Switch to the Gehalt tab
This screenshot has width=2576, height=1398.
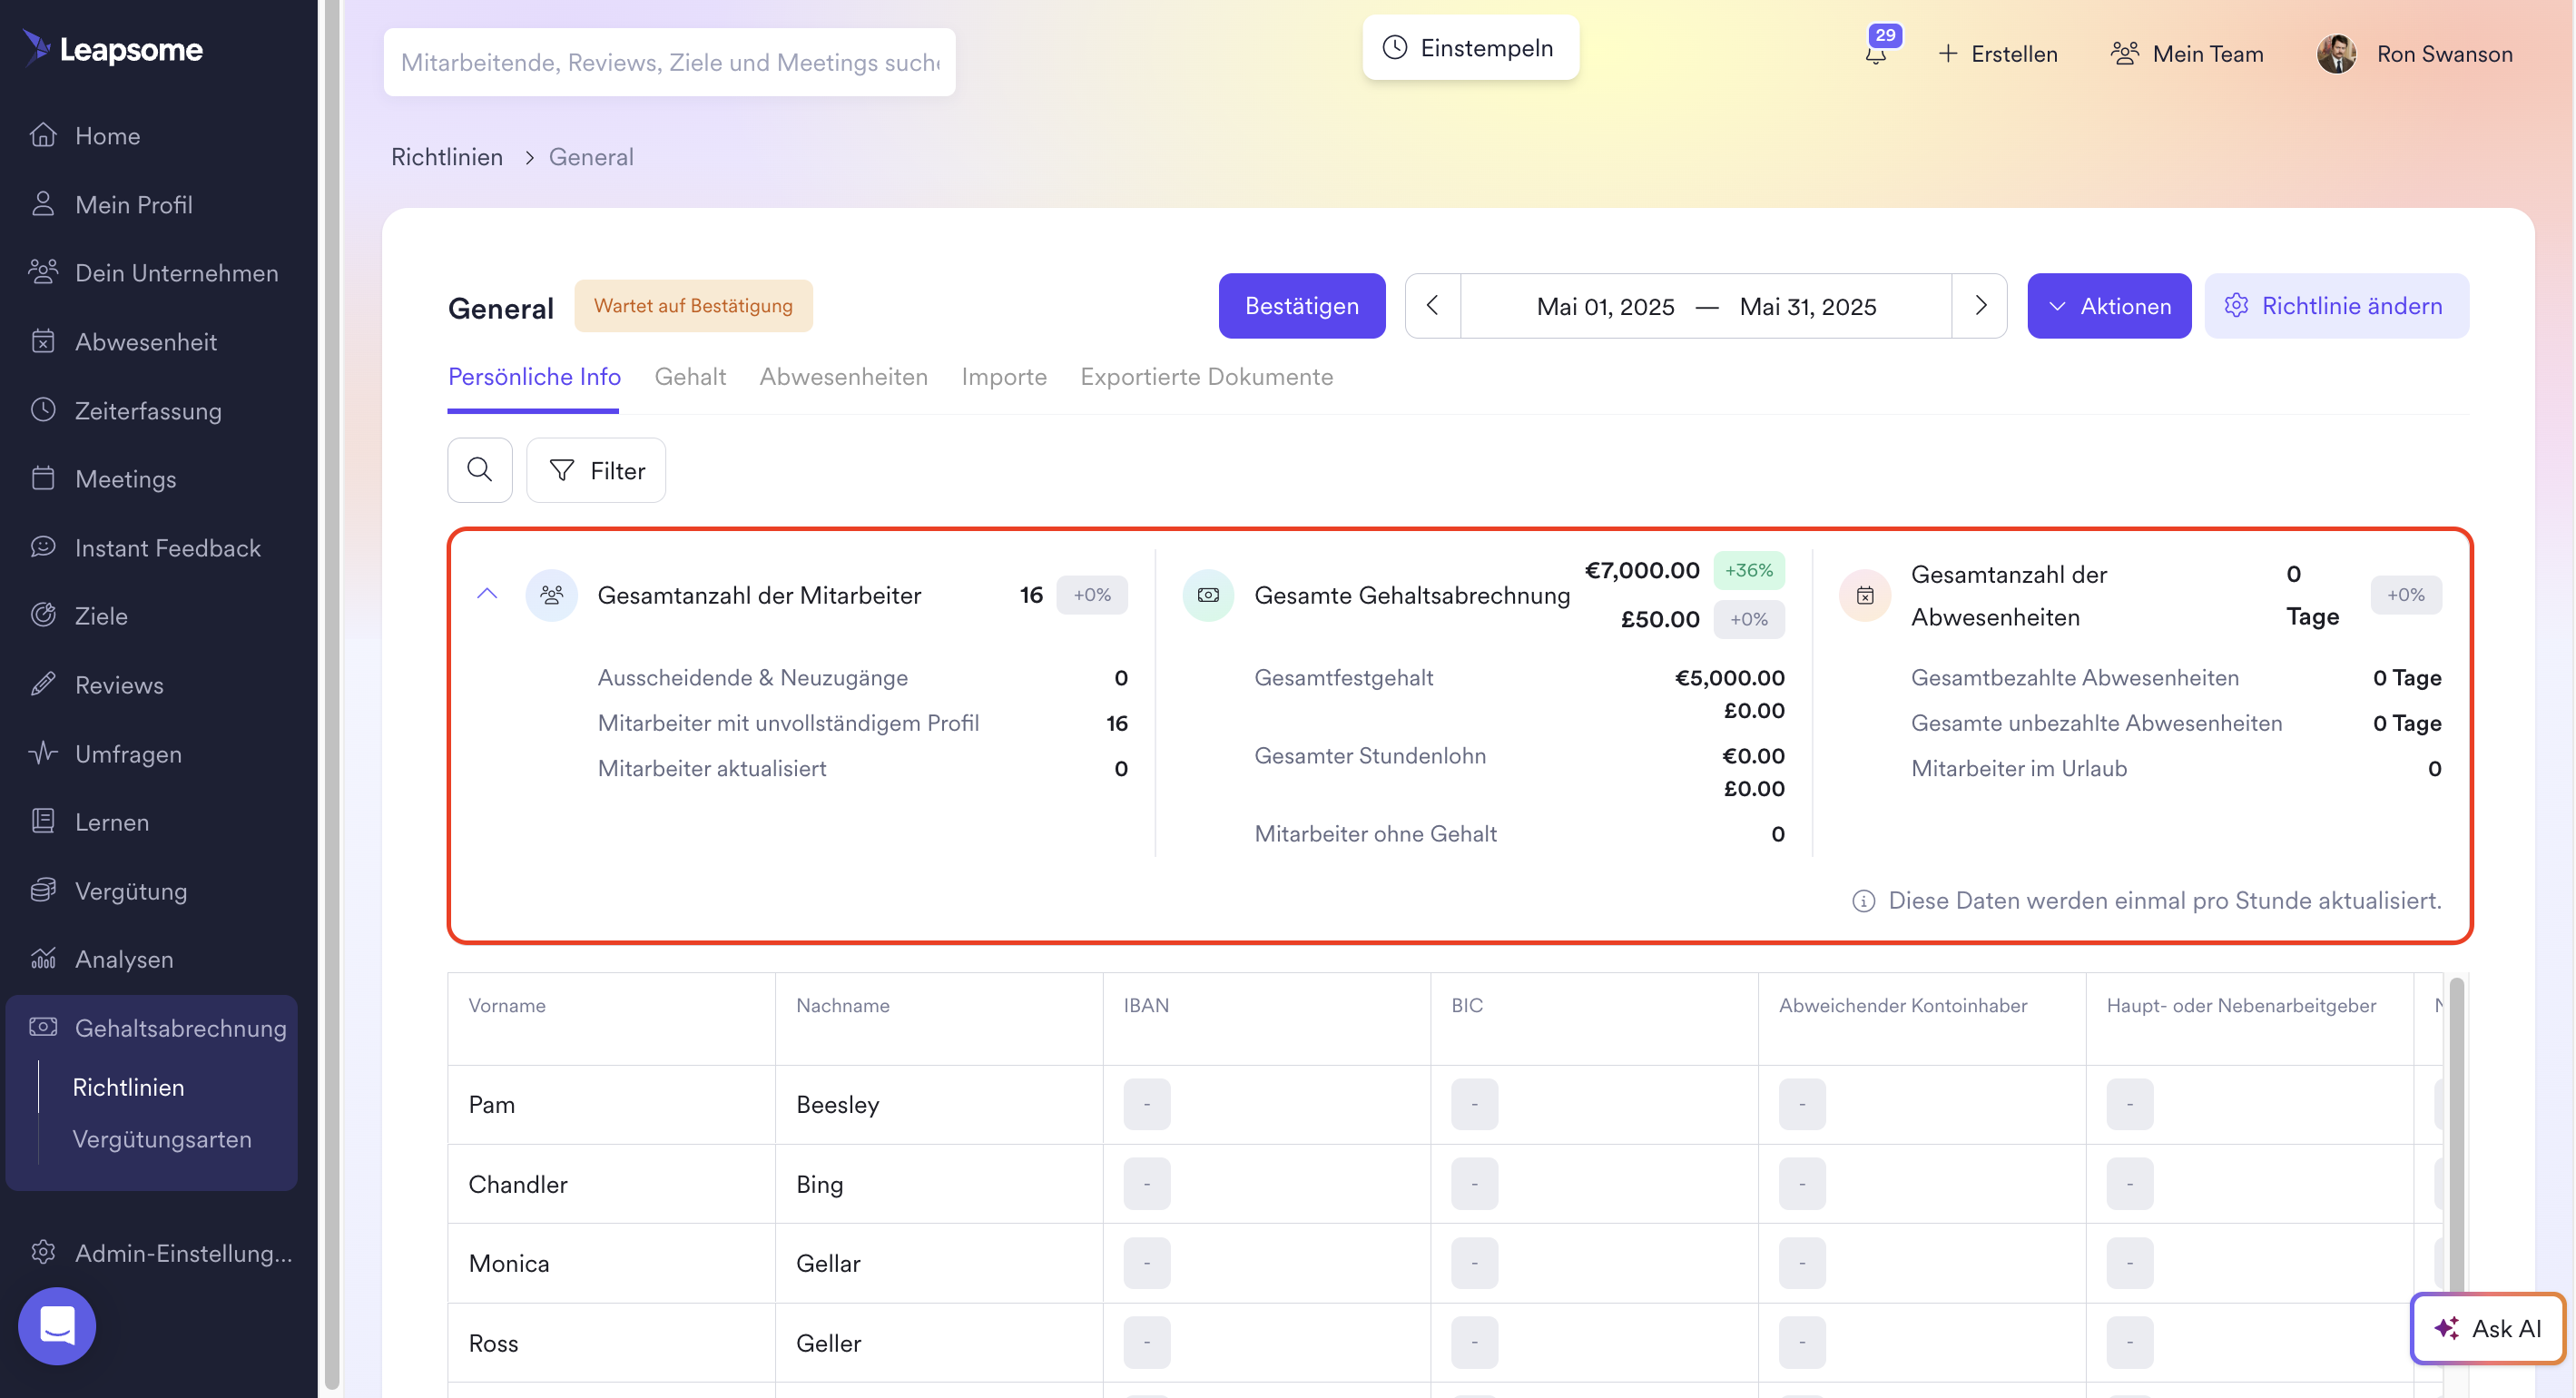(690, 377)
